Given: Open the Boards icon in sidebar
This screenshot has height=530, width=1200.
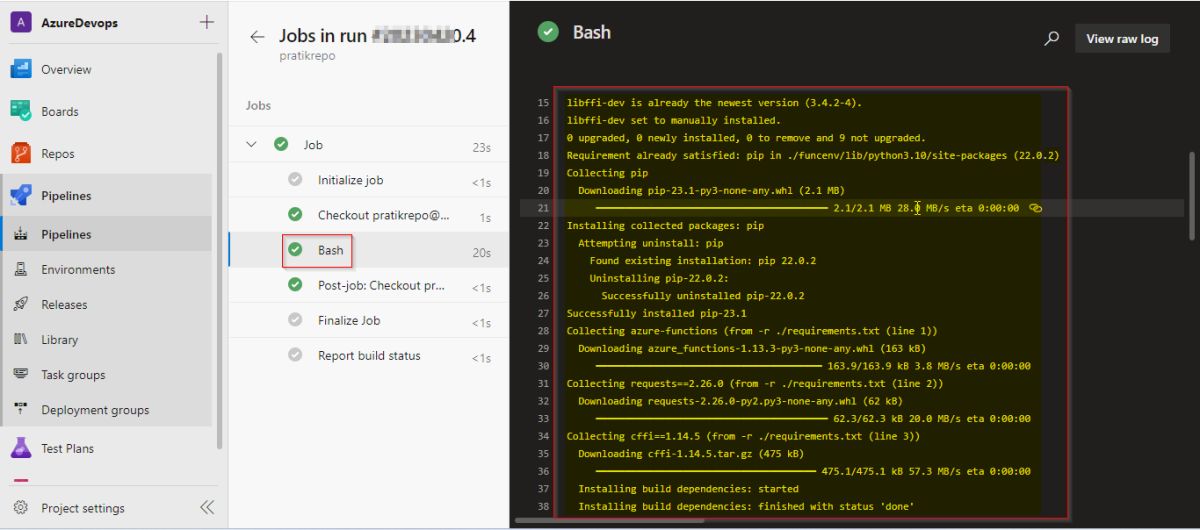Looking at the screenshot, I should pos(21,111).
